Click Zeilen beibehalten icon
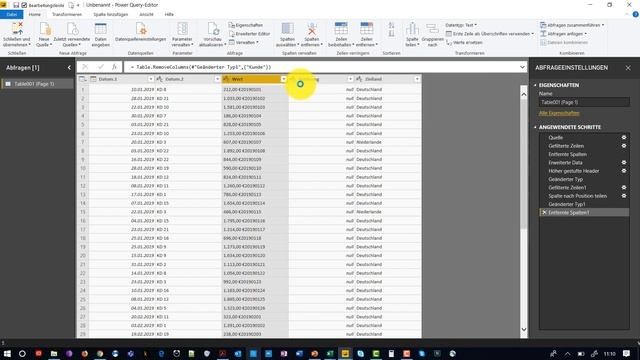Screen dimensions: 640x360 pyautogui.click(x=341, y=29)
